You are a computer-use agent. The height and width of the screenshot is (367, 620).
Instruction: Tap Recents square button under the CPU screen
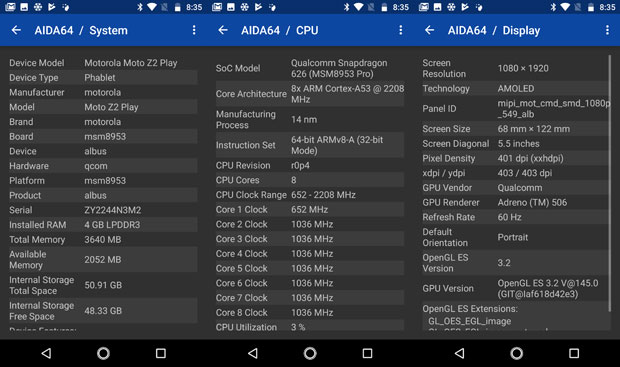click(367, 353)
